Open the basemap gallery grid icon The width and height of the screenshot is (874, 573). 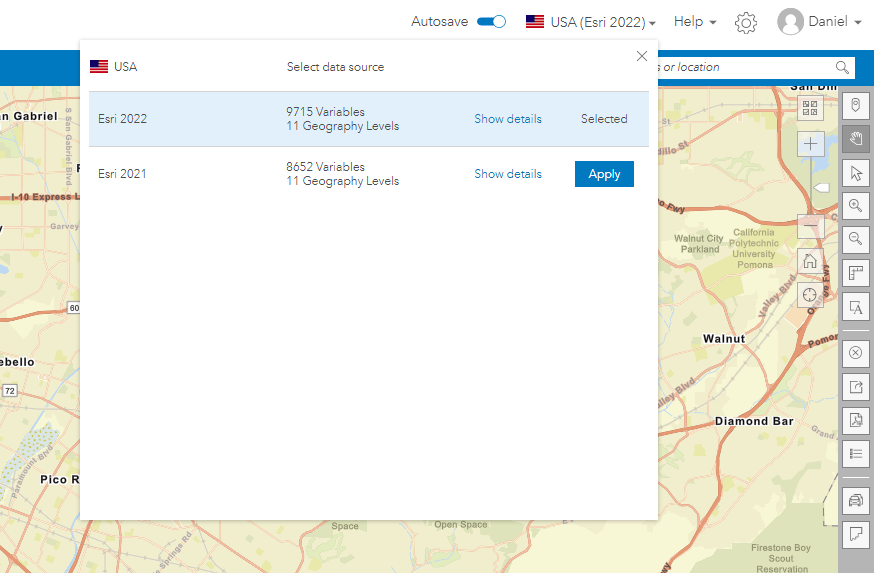pos(810,108)
